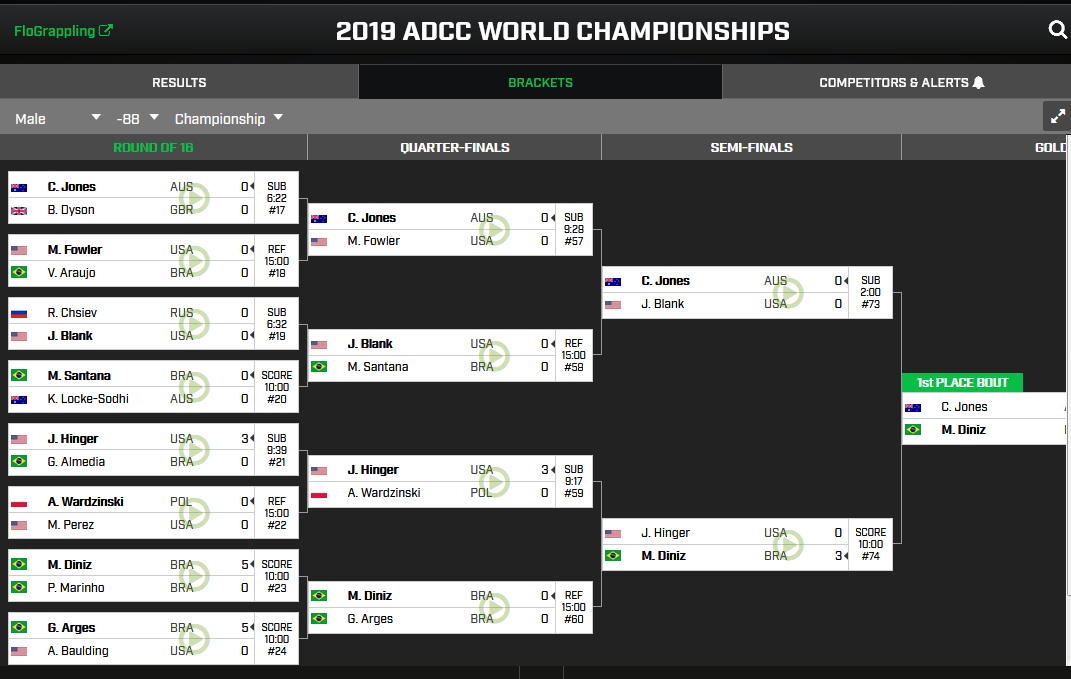This screenshot has width=1071, height=679.
Task: Play video for Fowler vs Araujo match
Action: 194,261
